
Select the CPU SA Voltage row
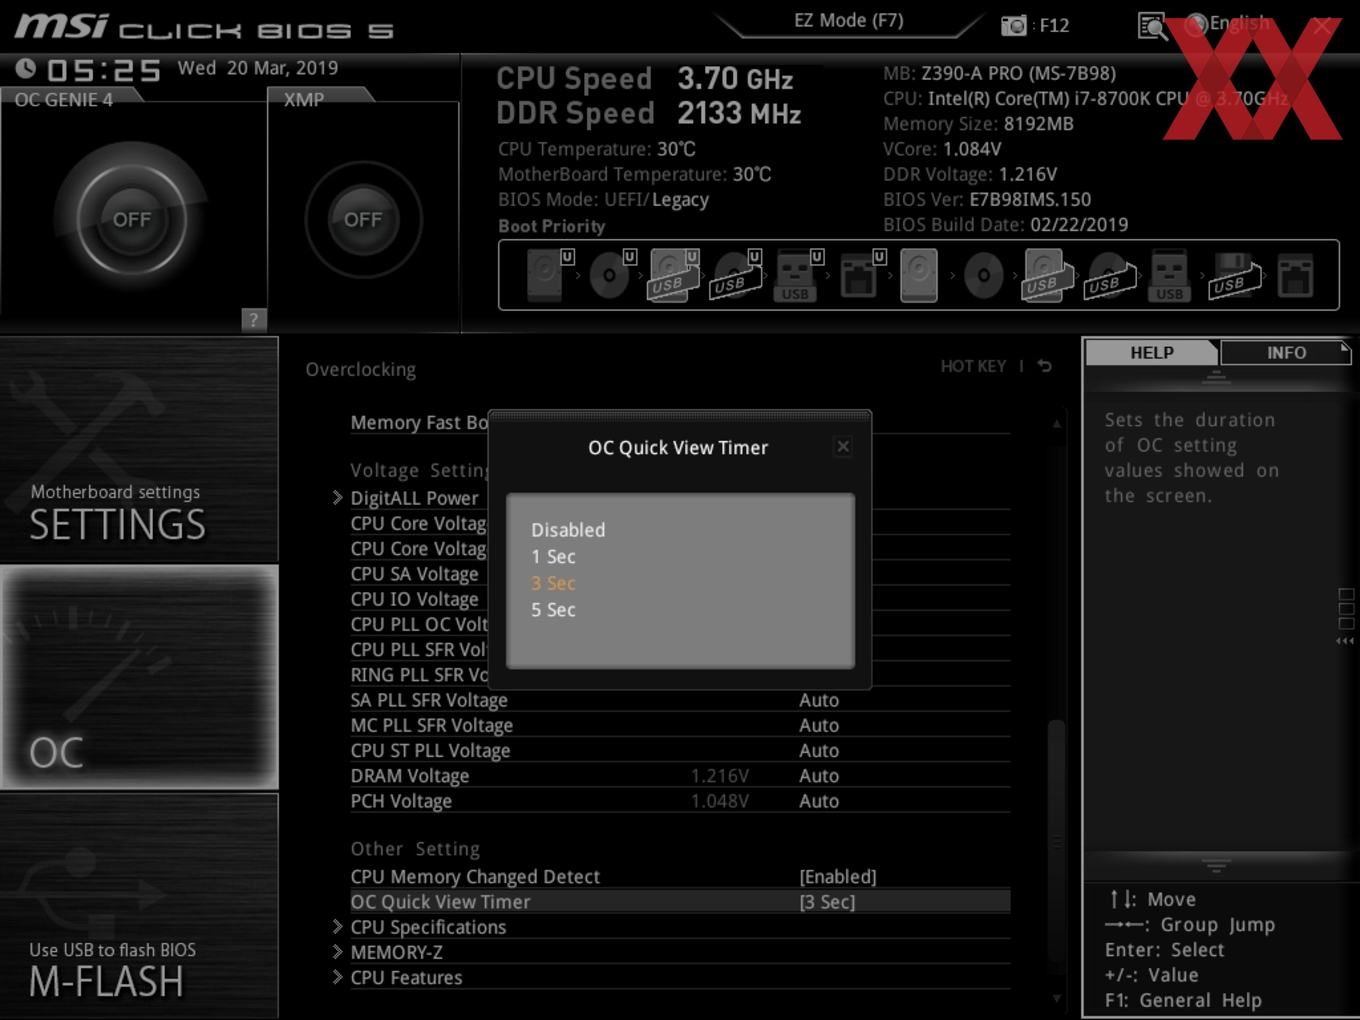tap(414, 574)
